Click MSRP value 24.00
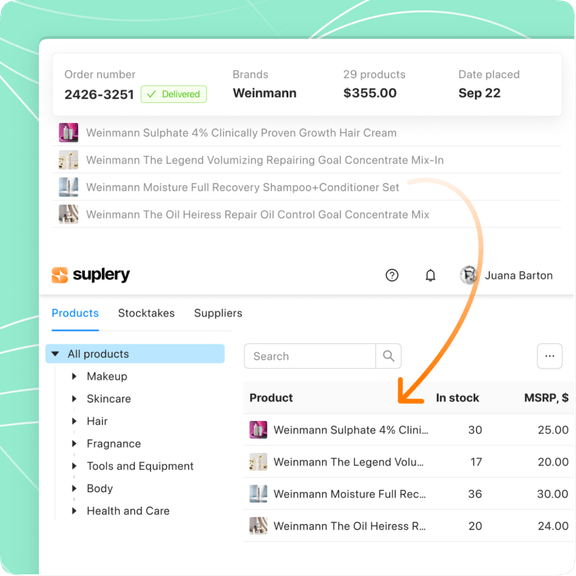Screen dimensions: 576x576 [x=553, y=526]
